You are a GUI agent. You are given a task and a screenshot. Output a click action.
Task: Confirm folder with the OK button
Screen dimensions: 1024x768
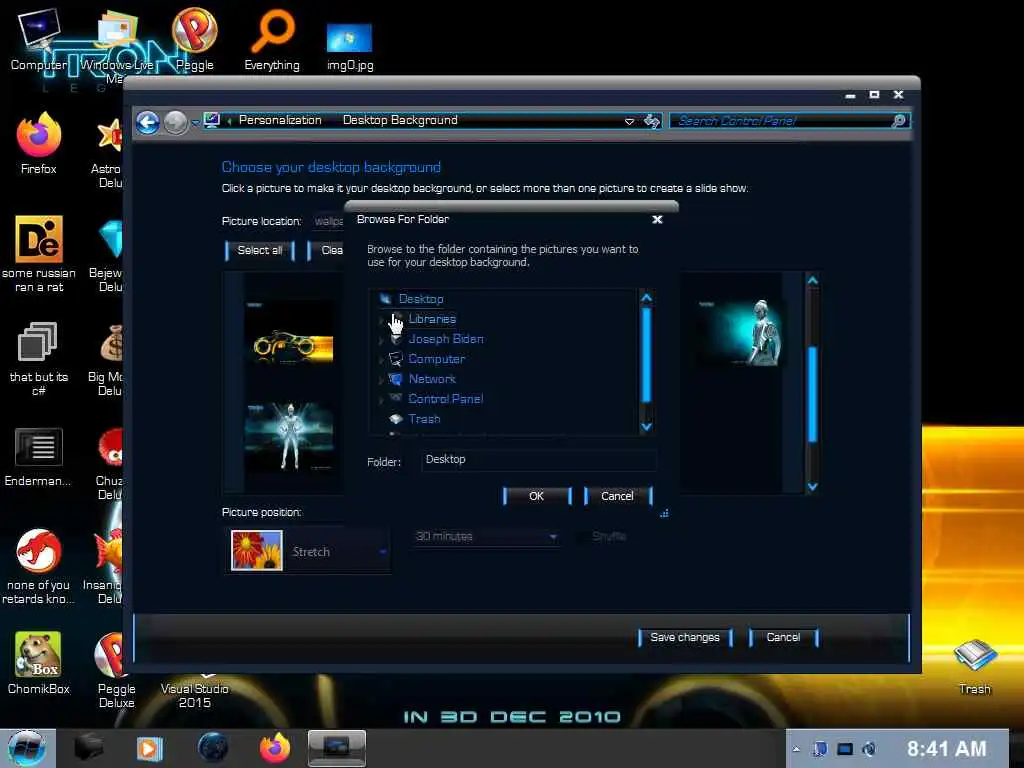click(537, 496)
